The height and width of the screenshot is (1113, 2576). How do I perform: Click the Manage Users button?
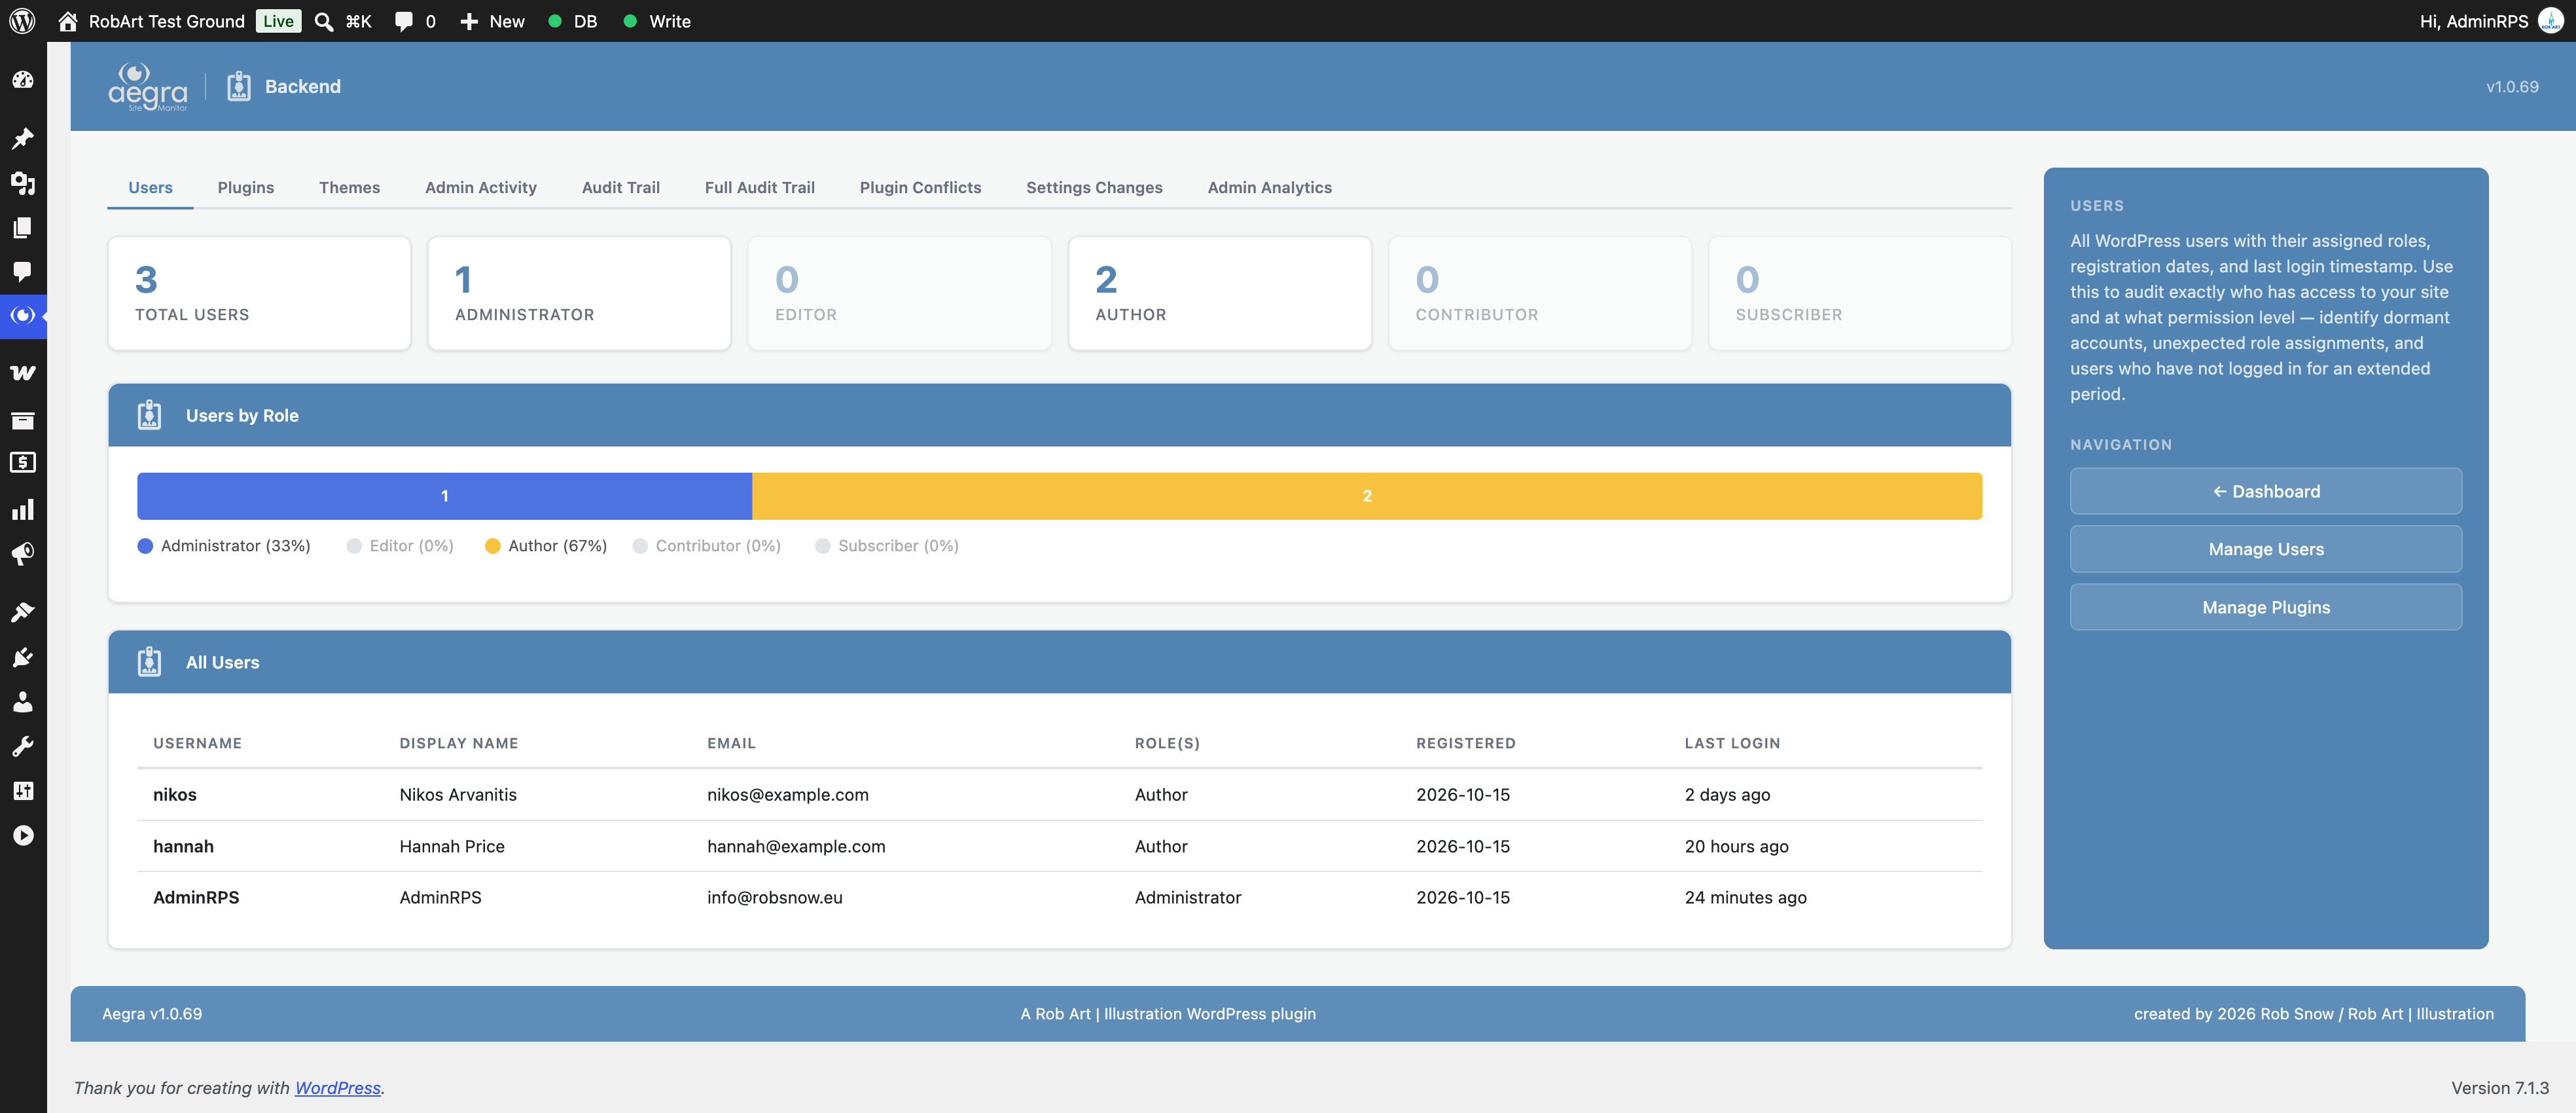2265,549
